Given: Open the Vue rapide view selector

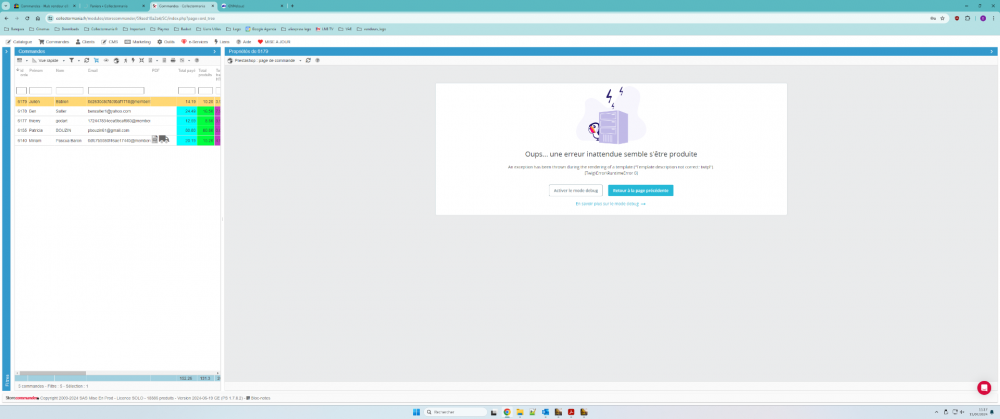Looking at the screenshot, I should 48,60.
